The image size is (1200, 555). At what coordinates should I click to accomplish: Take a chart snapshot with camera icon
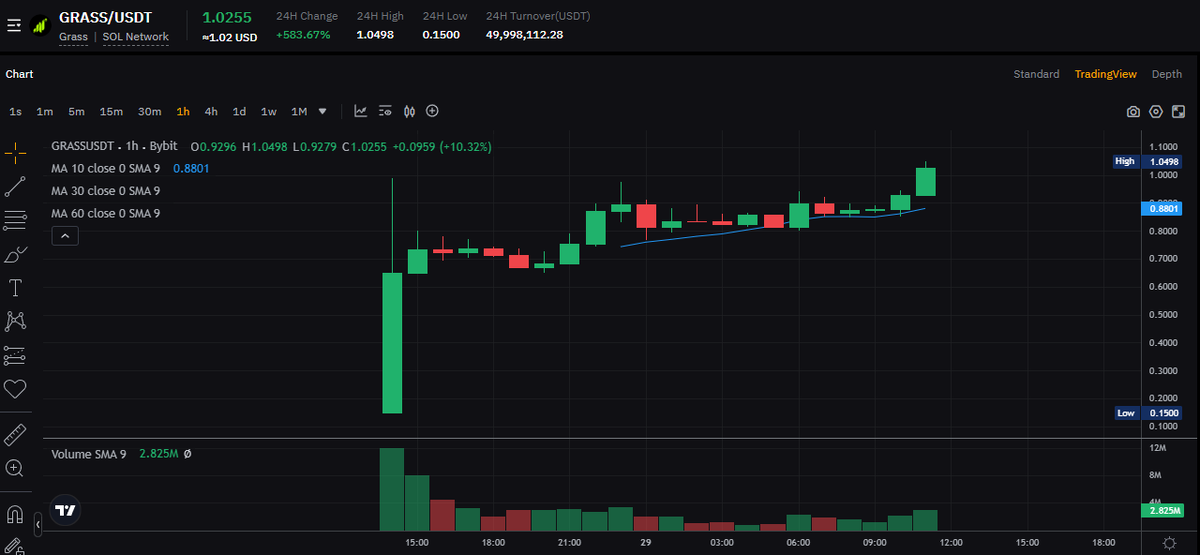[1133, 112]
